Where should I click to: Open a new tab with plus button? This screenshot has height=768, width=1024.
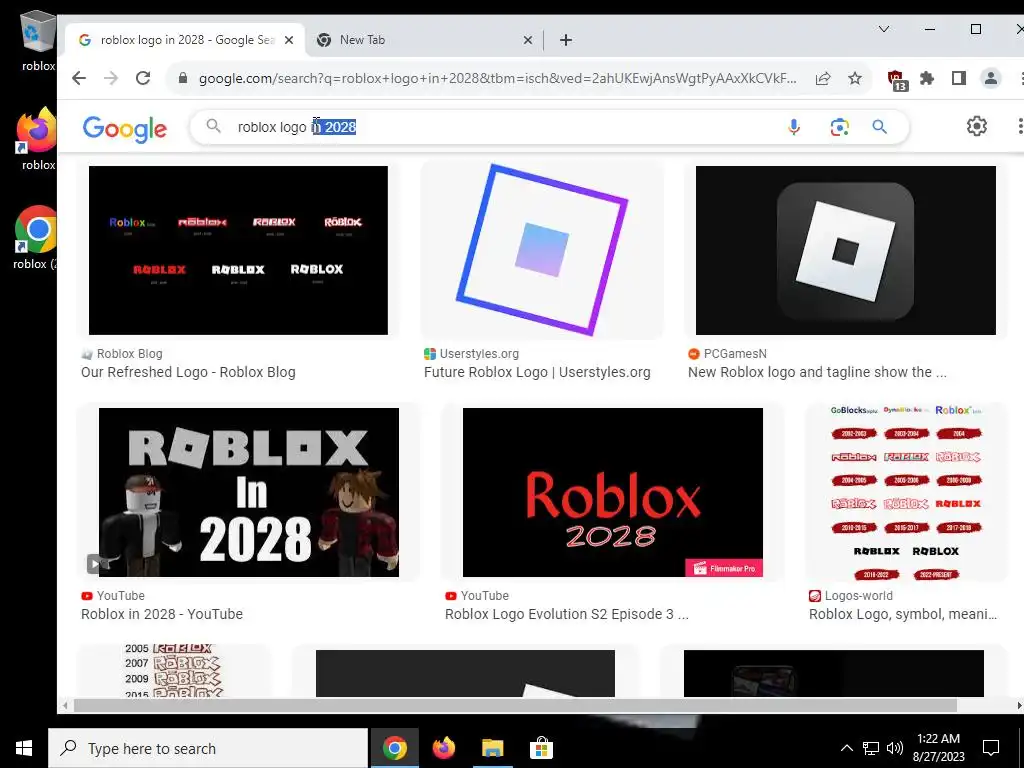tap(566, 40)
